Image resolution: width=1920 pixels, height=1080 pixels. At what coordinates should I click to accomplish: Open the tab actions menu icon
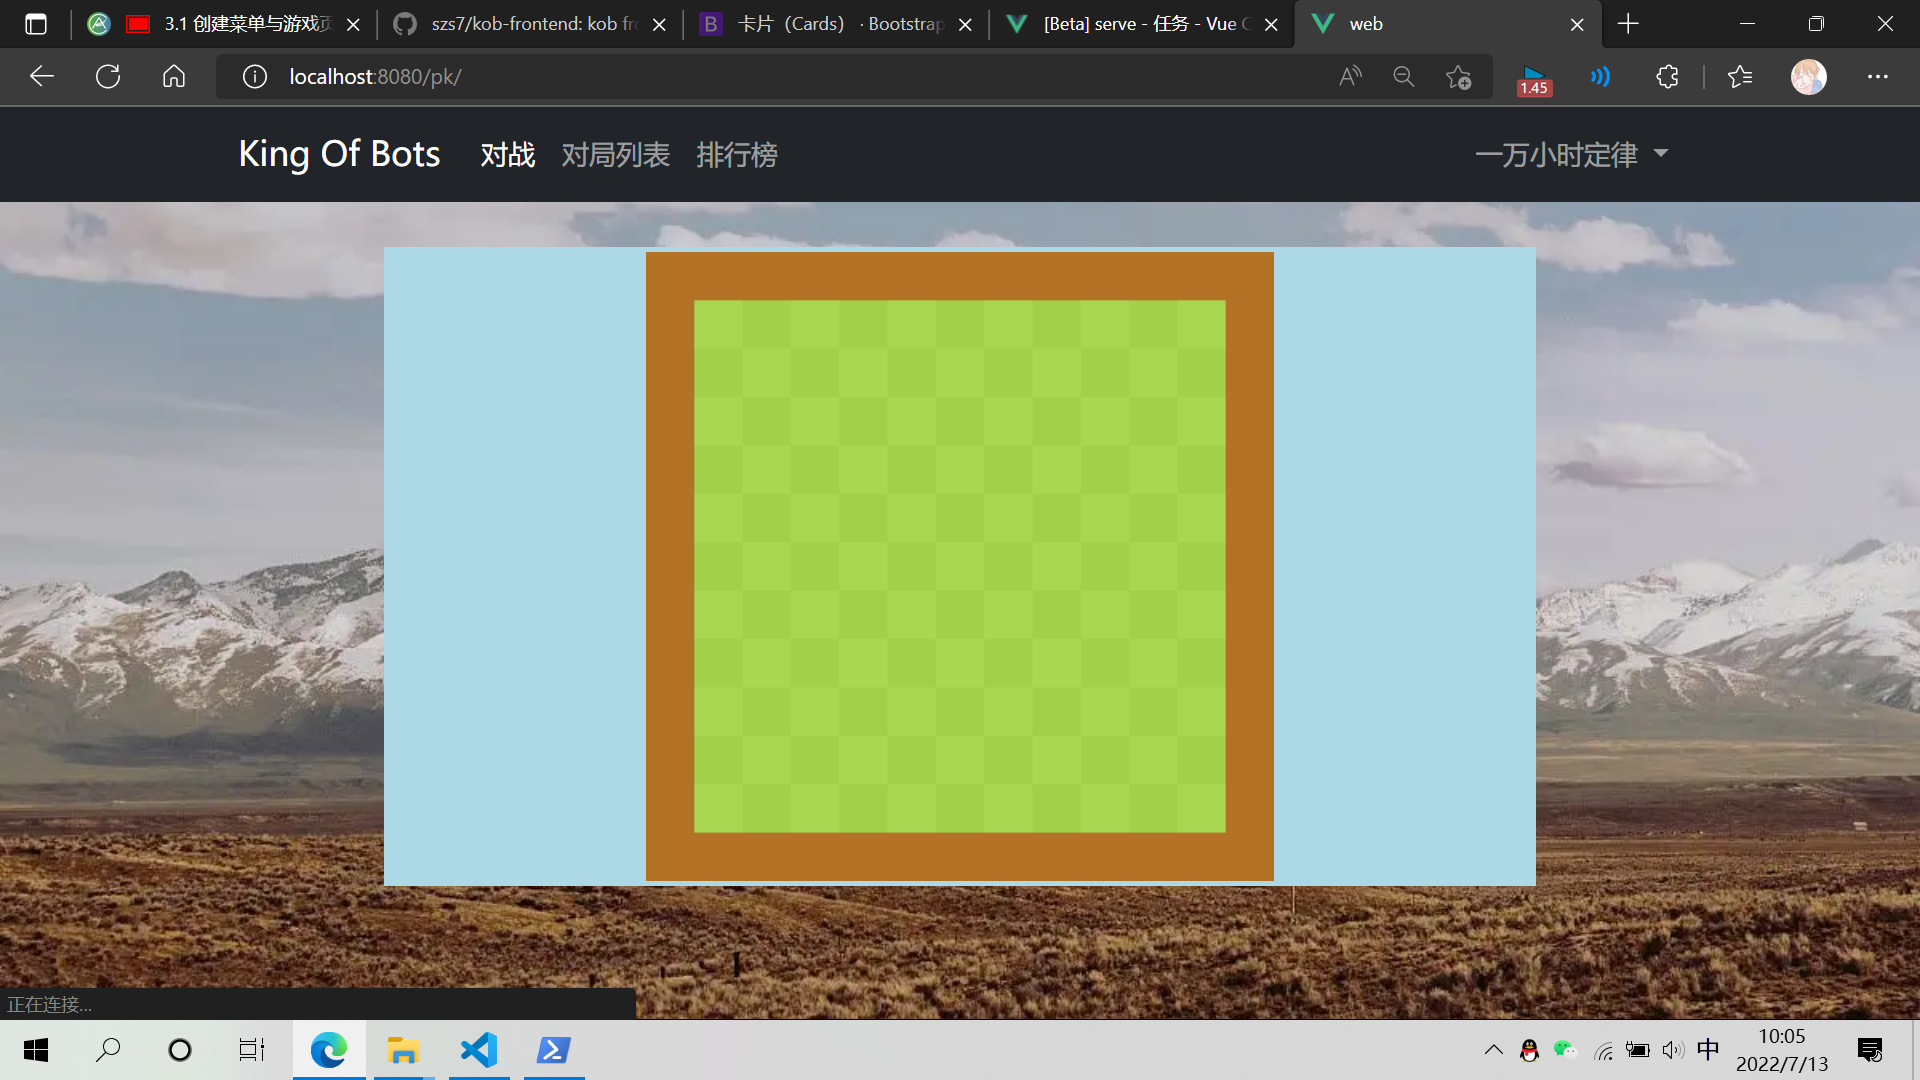[x=36, y=24]
